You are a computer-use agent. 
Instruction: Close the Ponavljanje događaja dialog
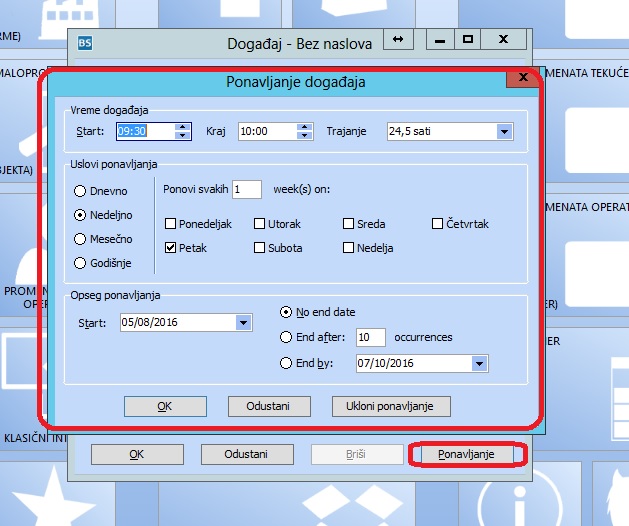521,79
